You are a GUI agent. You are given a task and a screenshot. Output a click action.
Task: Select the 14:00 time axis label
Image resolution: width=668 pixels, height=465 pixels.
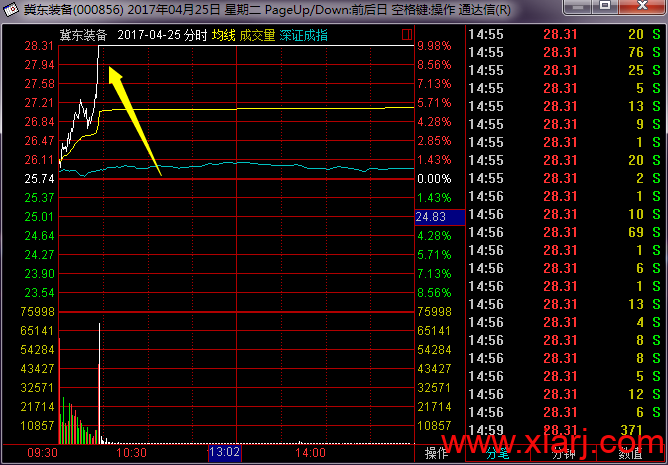311,453
